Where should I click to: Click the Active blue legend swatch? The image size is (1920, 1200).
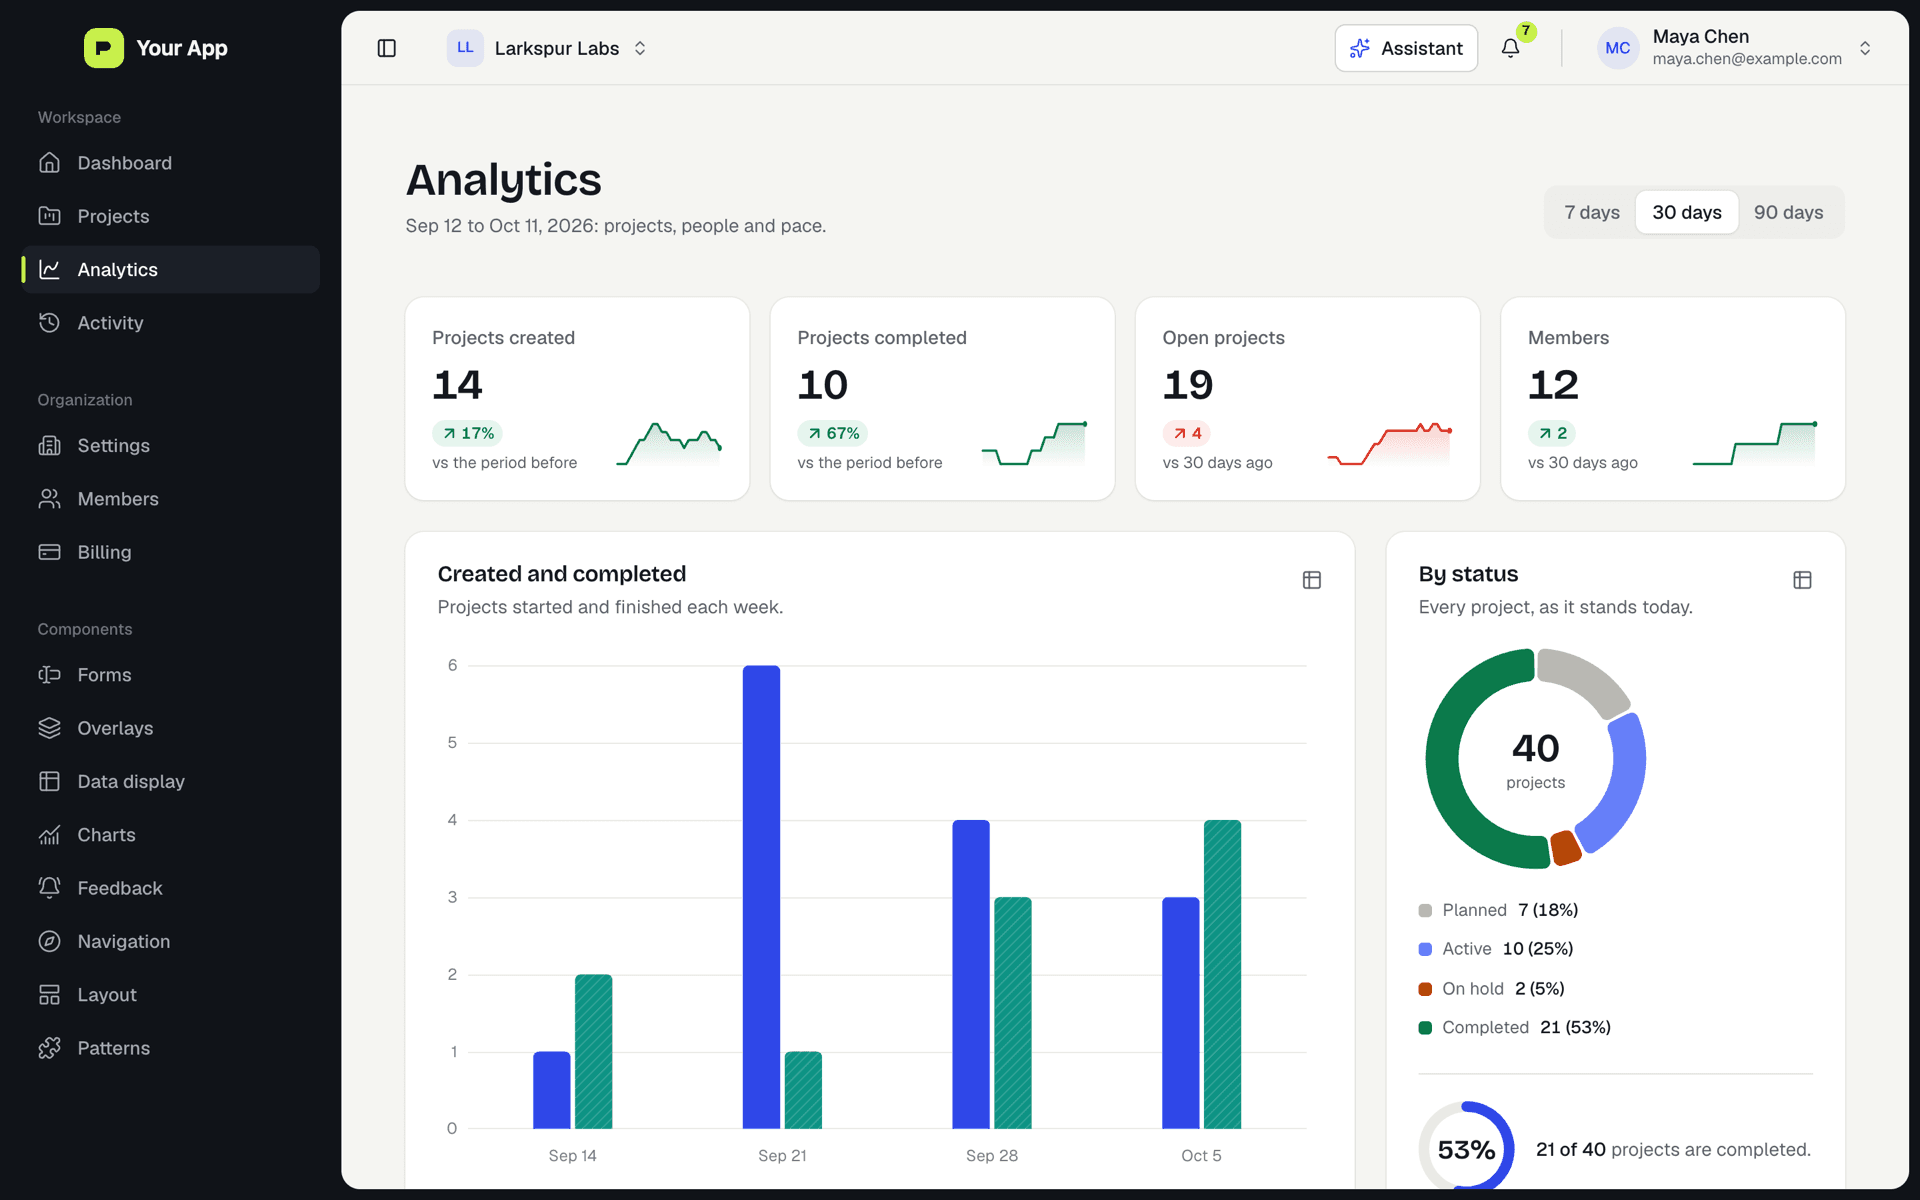(1425, 949)
